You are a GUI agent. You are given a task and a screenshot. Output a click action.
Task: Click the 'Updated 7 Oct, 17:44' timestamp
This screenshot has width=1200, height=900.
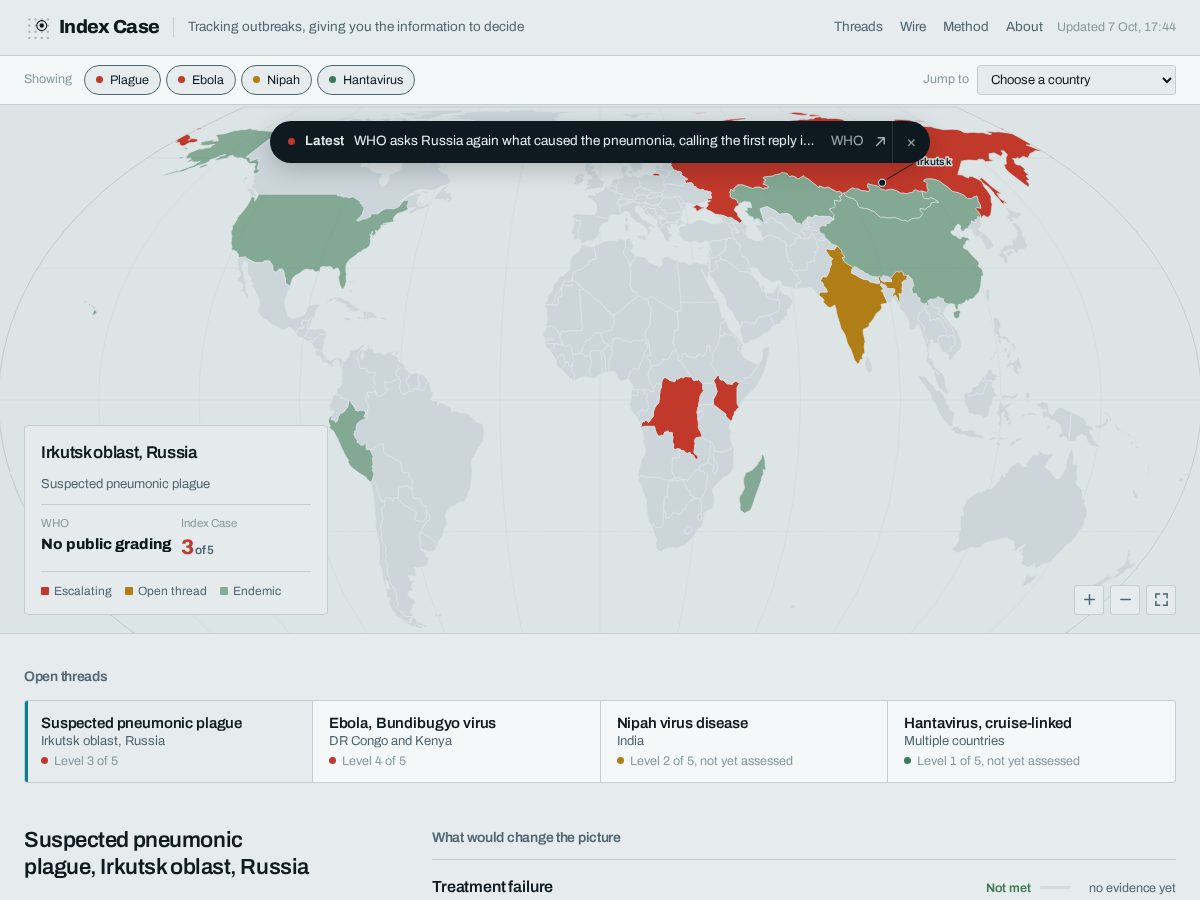pos(1116,27)
